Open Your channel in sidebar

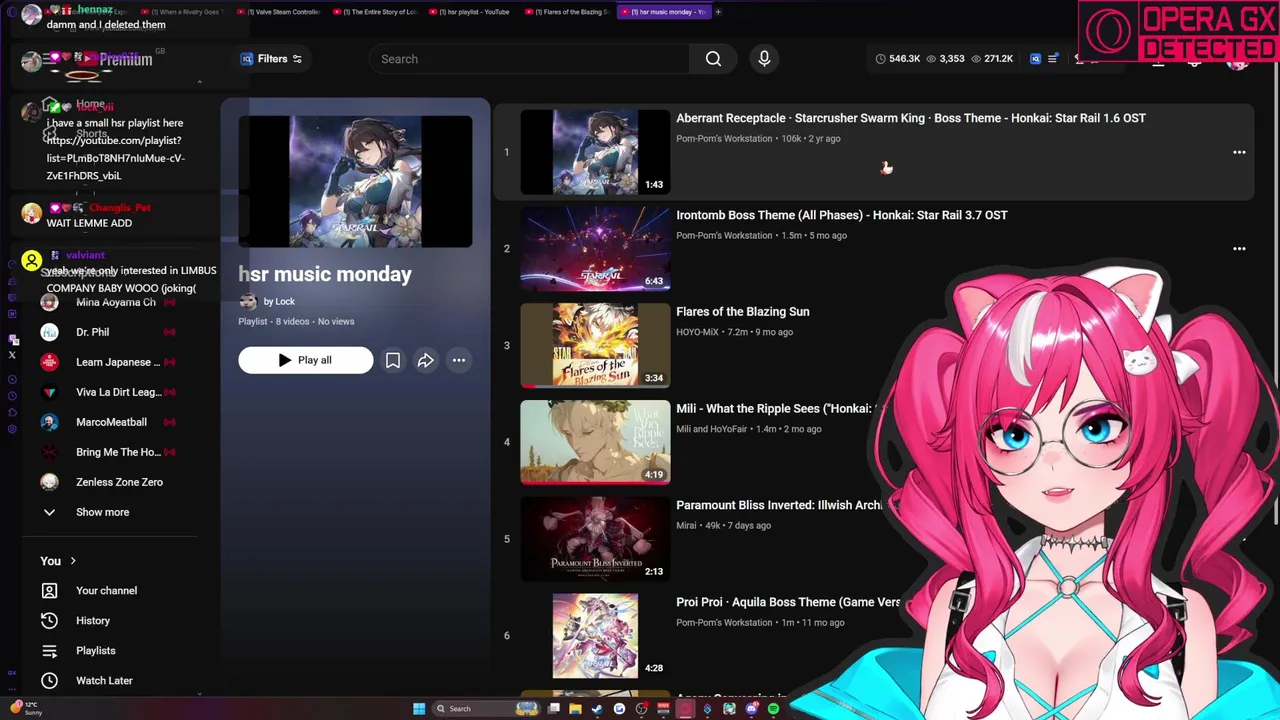tap(106, 590)
